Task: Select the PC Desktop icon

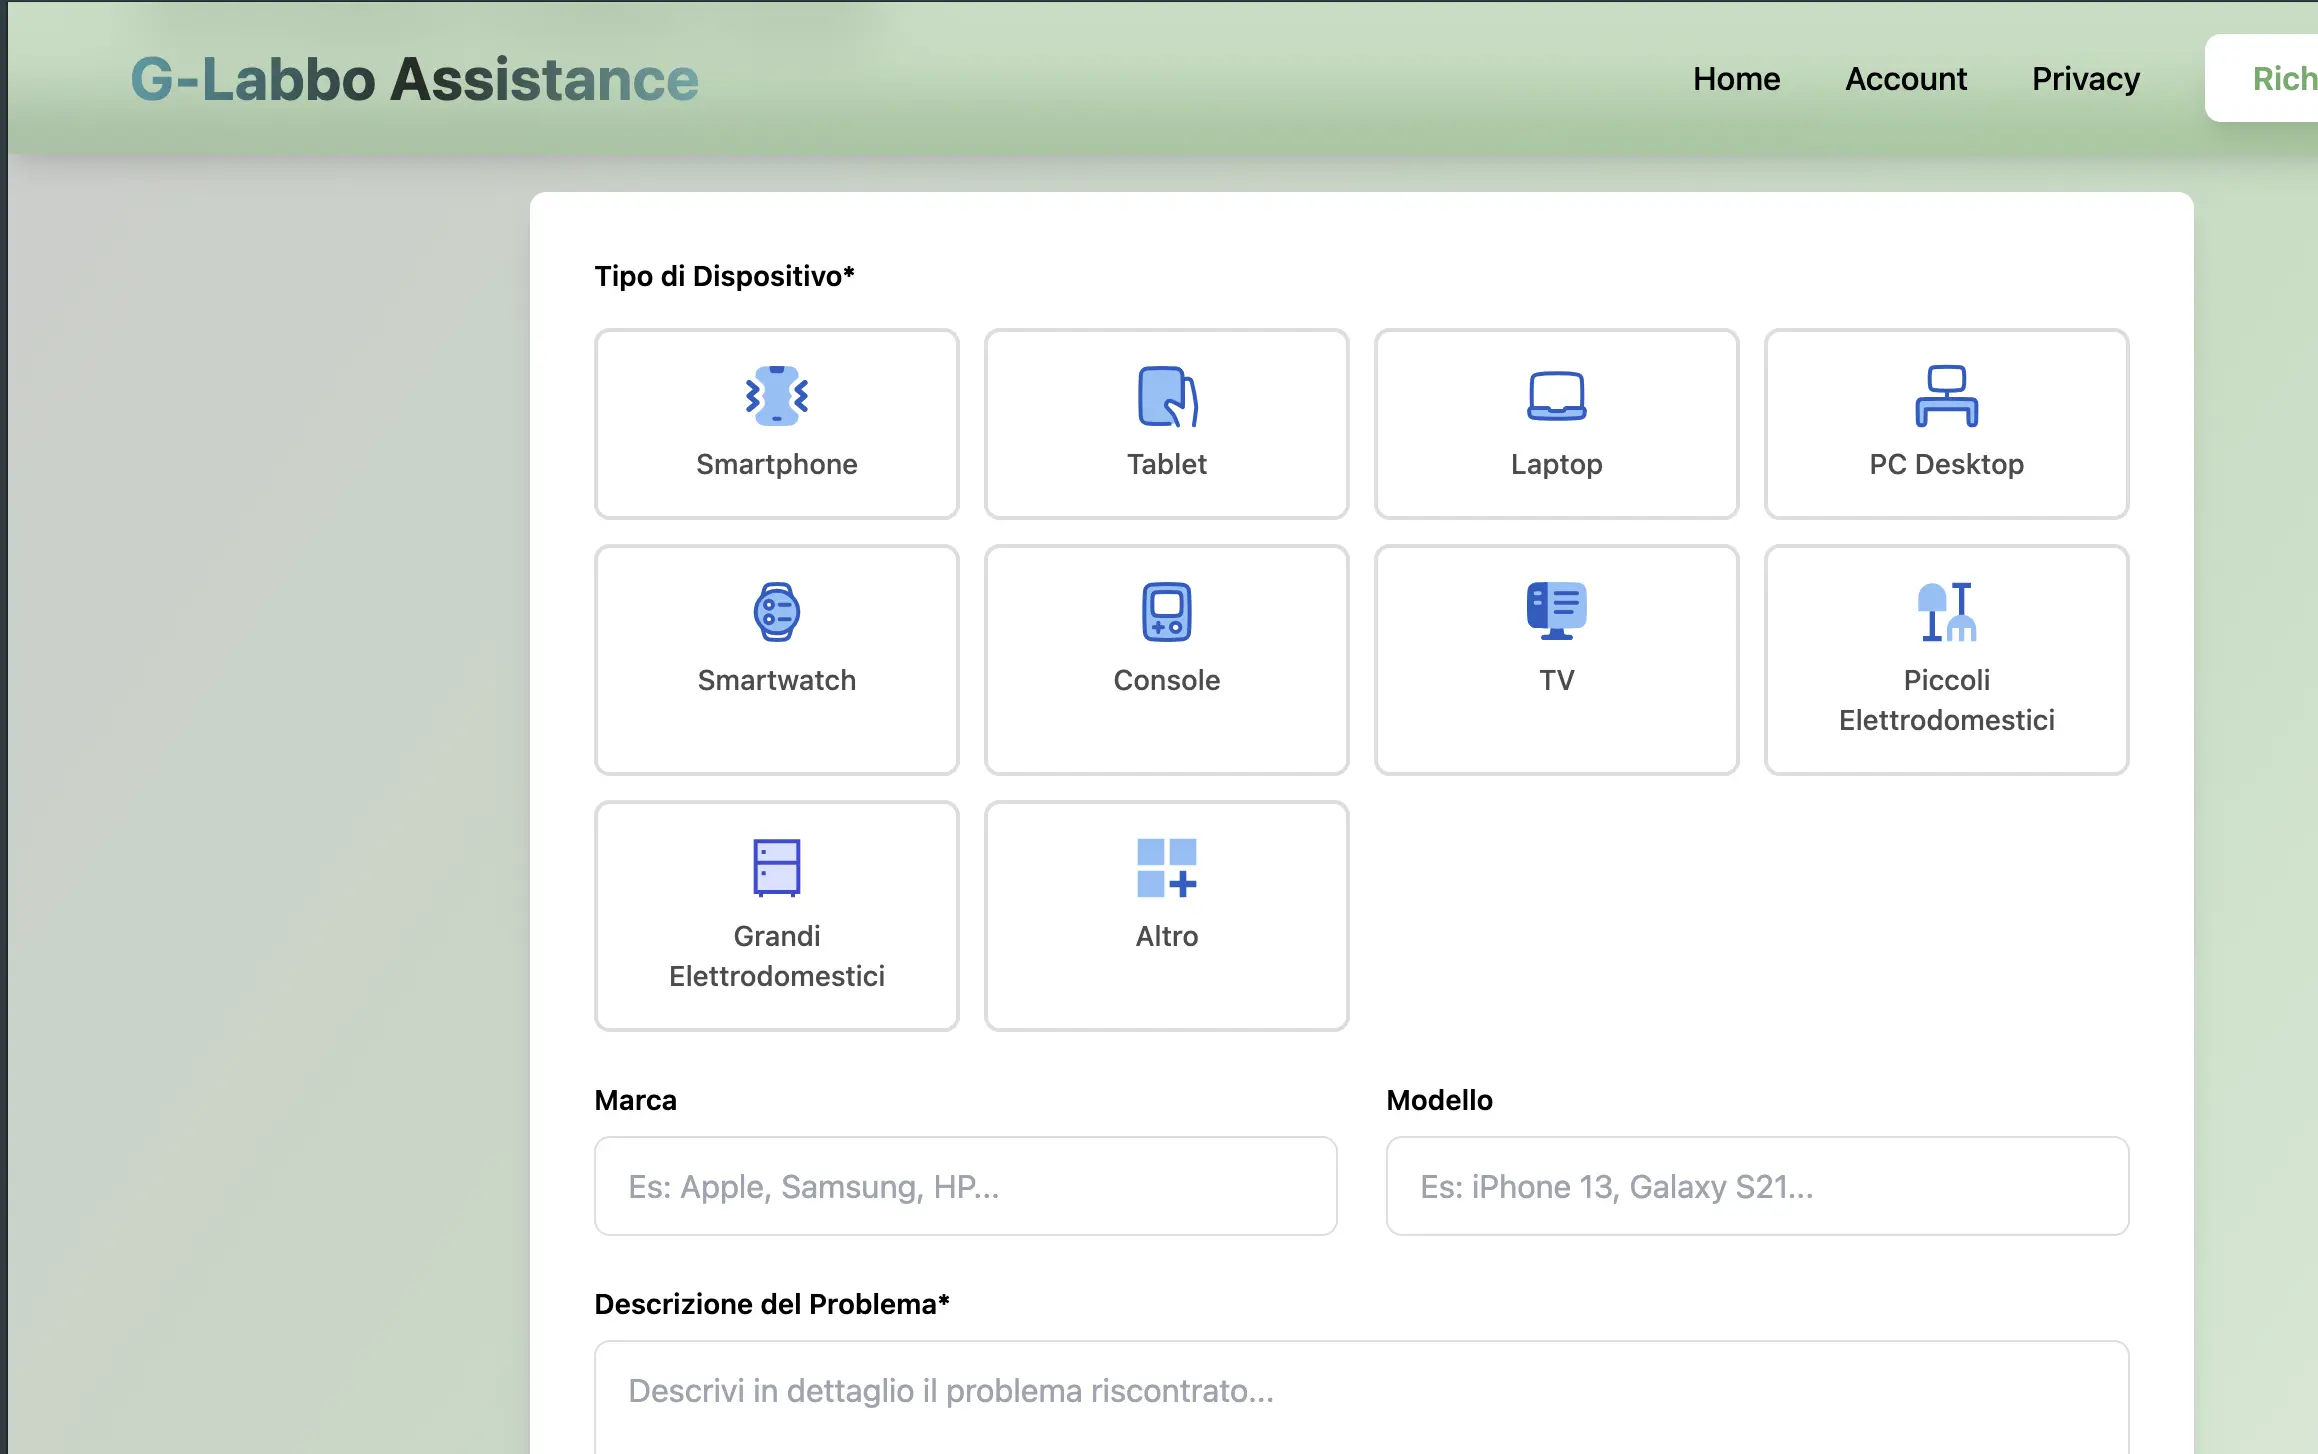Action: (1946, 396)
